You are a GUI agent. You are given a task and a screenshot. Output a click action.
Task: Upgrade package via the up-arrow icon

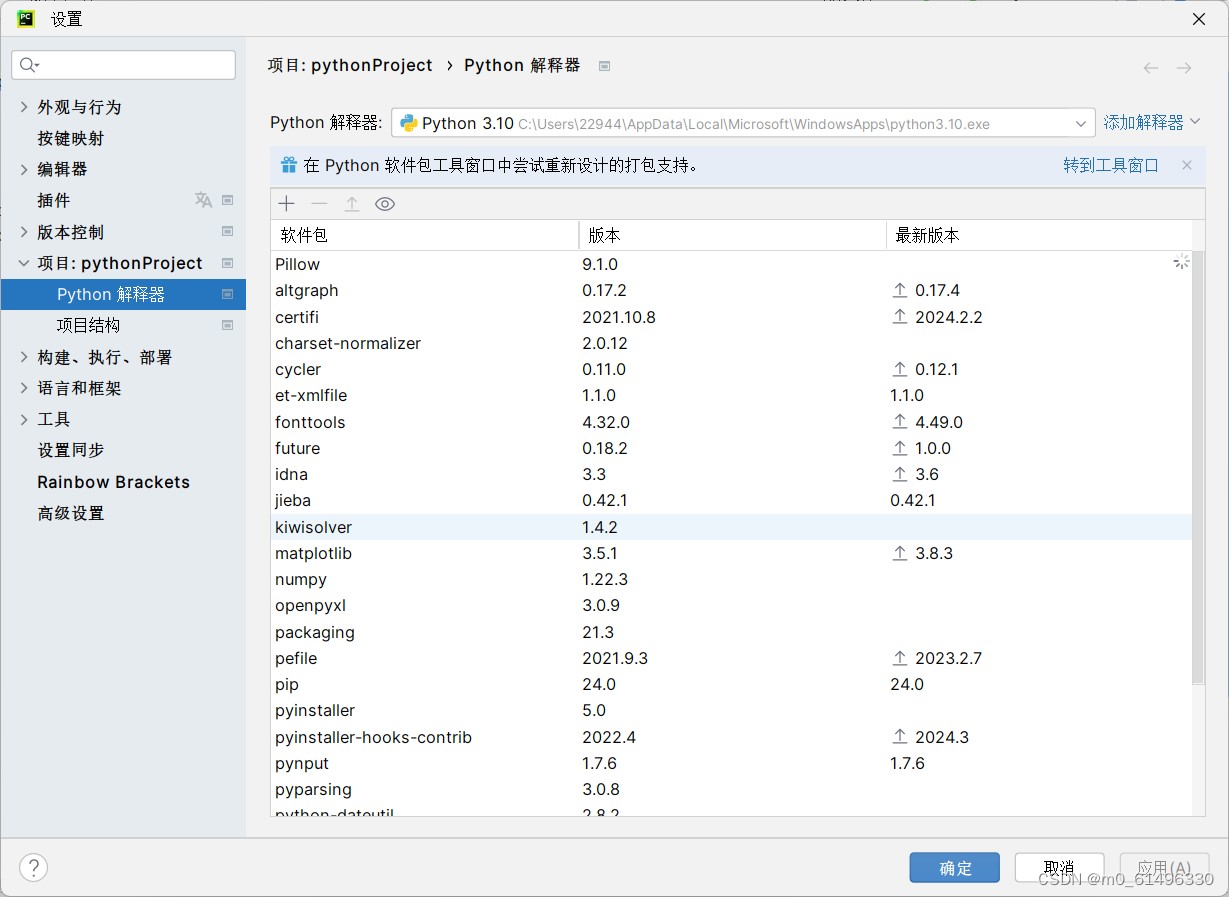(352, 203)
